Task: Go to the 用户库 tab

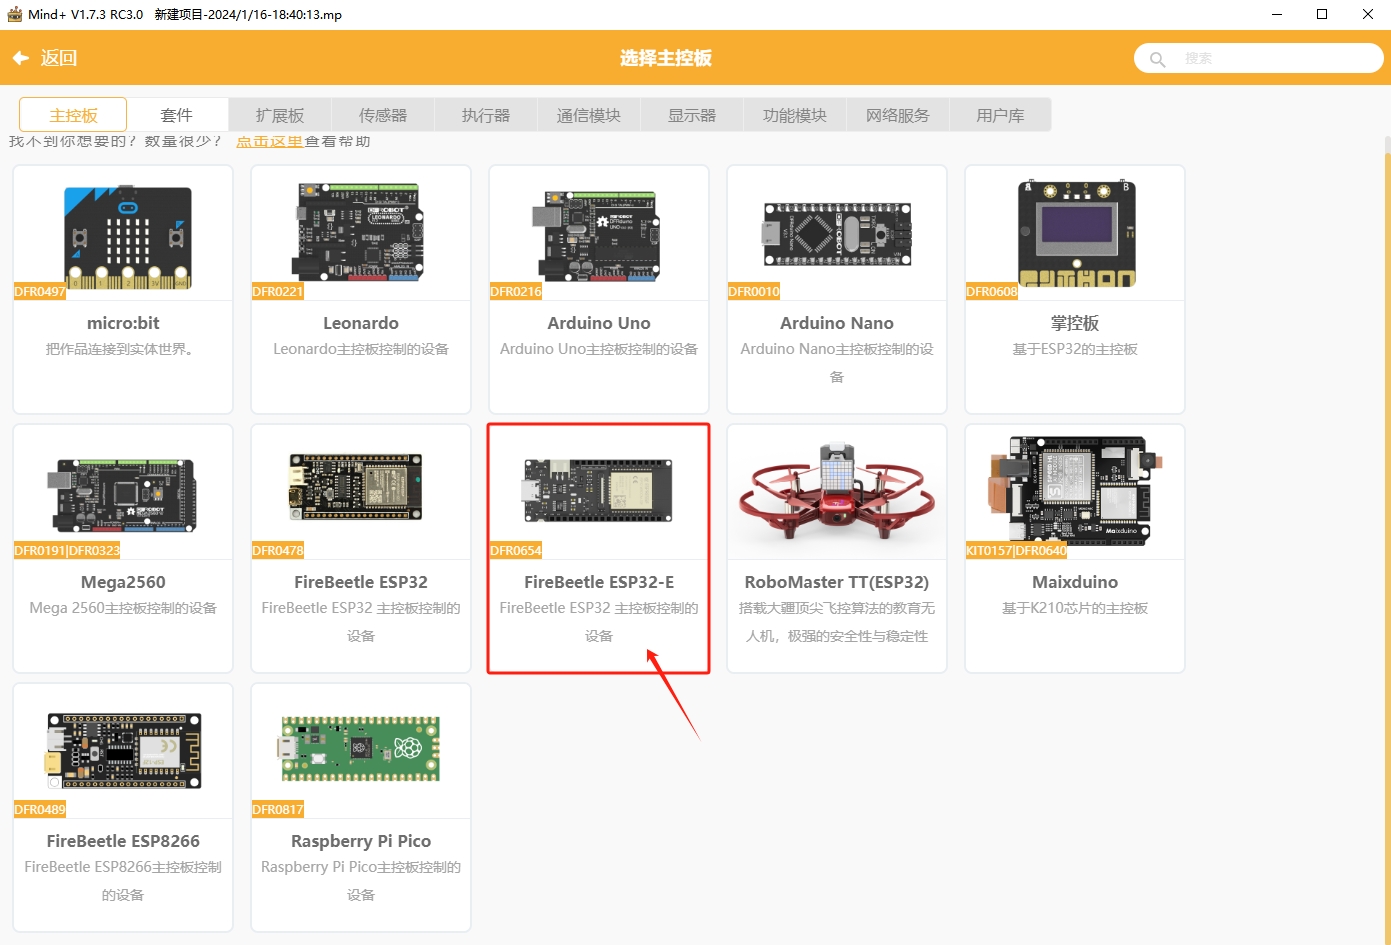Action: click(x=1000, y=115)
